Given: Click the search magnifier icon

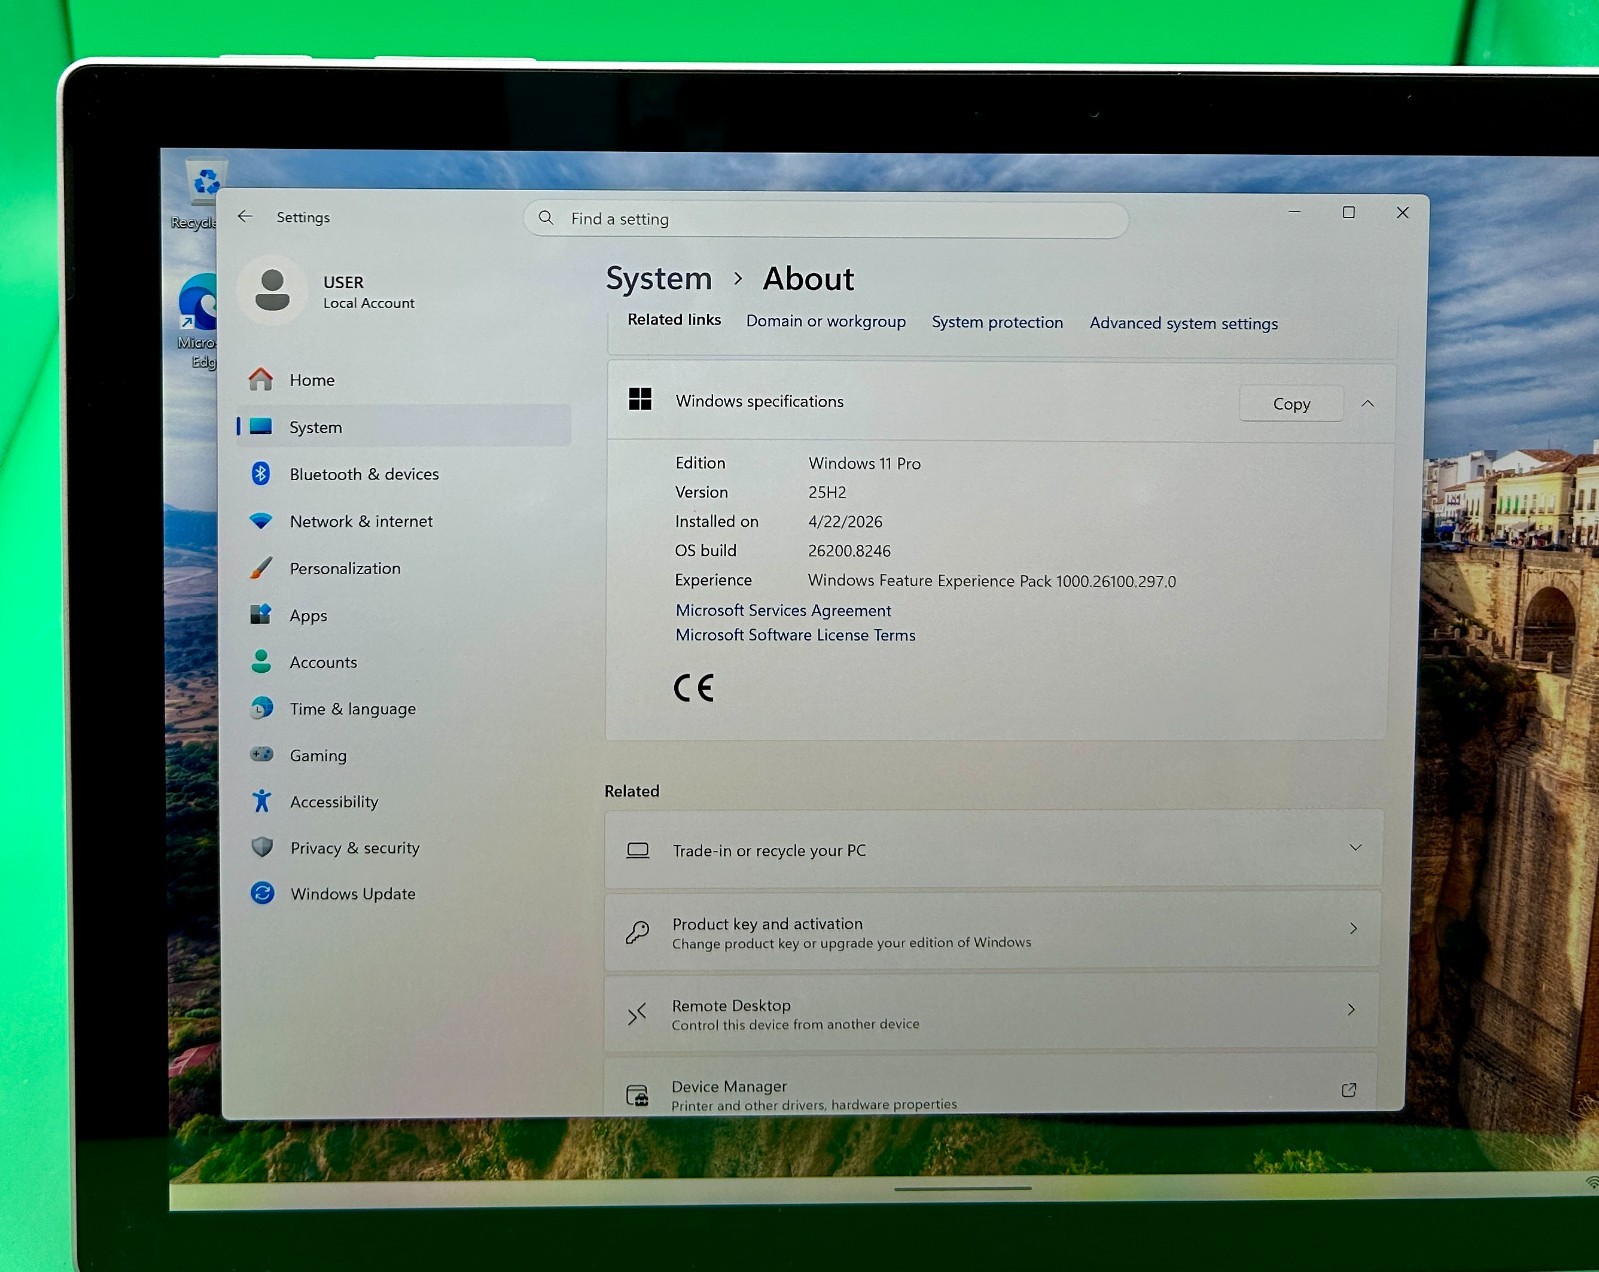Looking at the screenshot, I should [546, 218].
